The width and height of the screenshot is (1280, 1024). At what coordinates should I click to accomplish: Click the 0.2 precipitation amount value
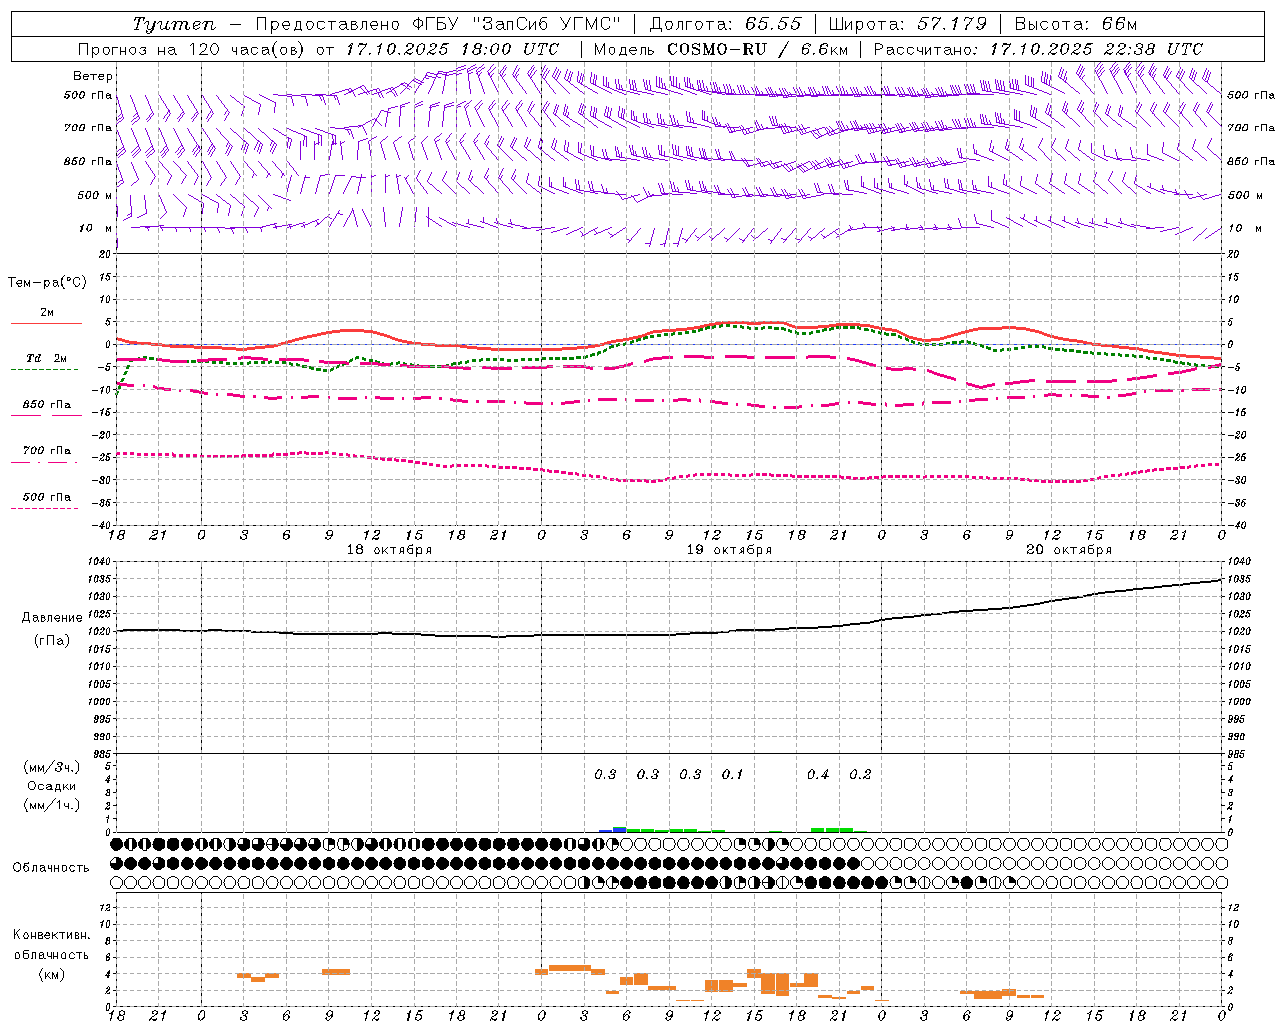(860, 774)
